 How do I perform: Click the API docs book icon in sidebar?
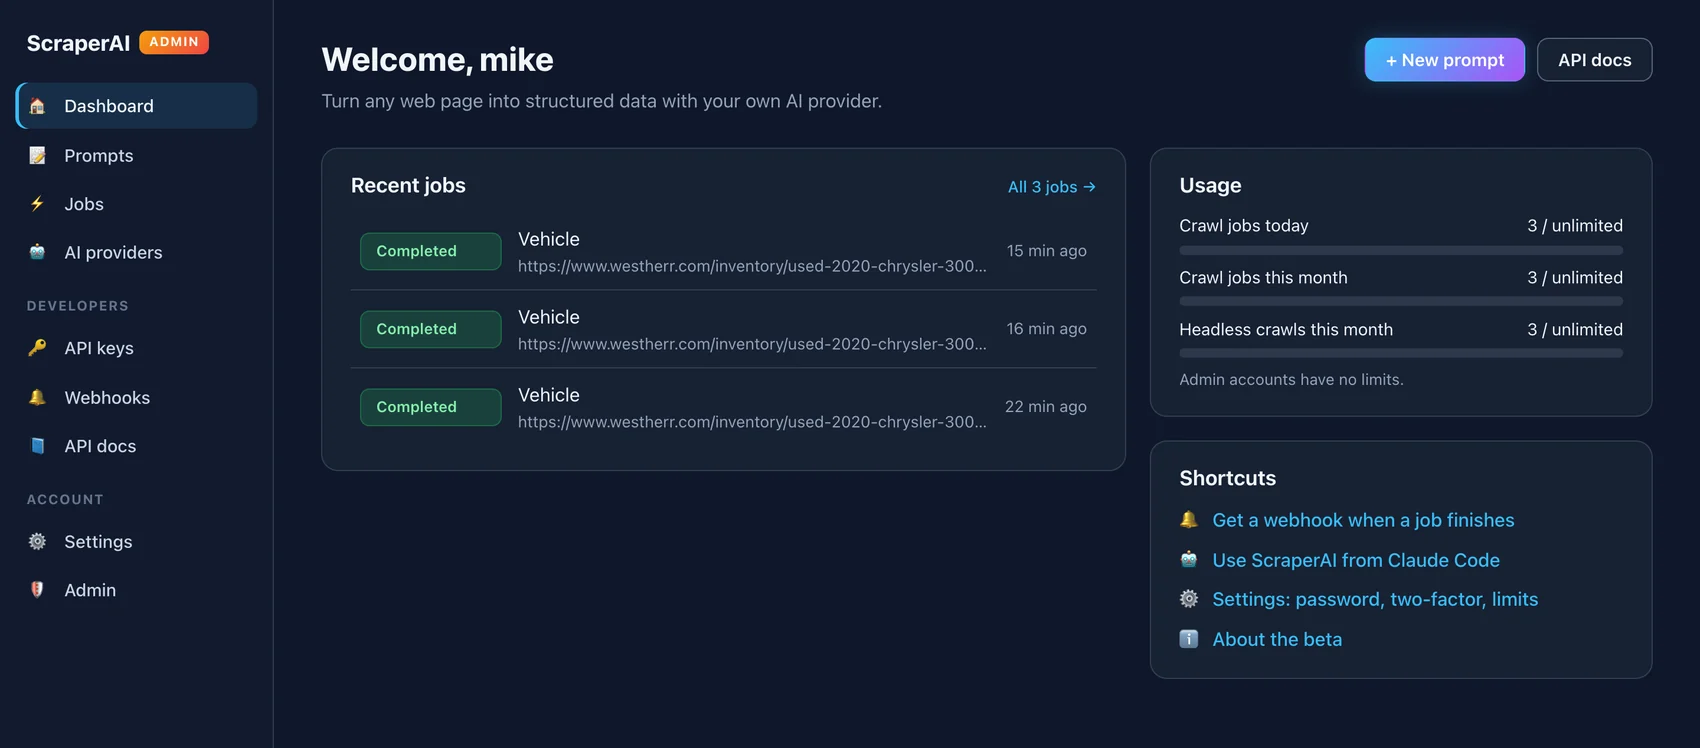[37, 446]
